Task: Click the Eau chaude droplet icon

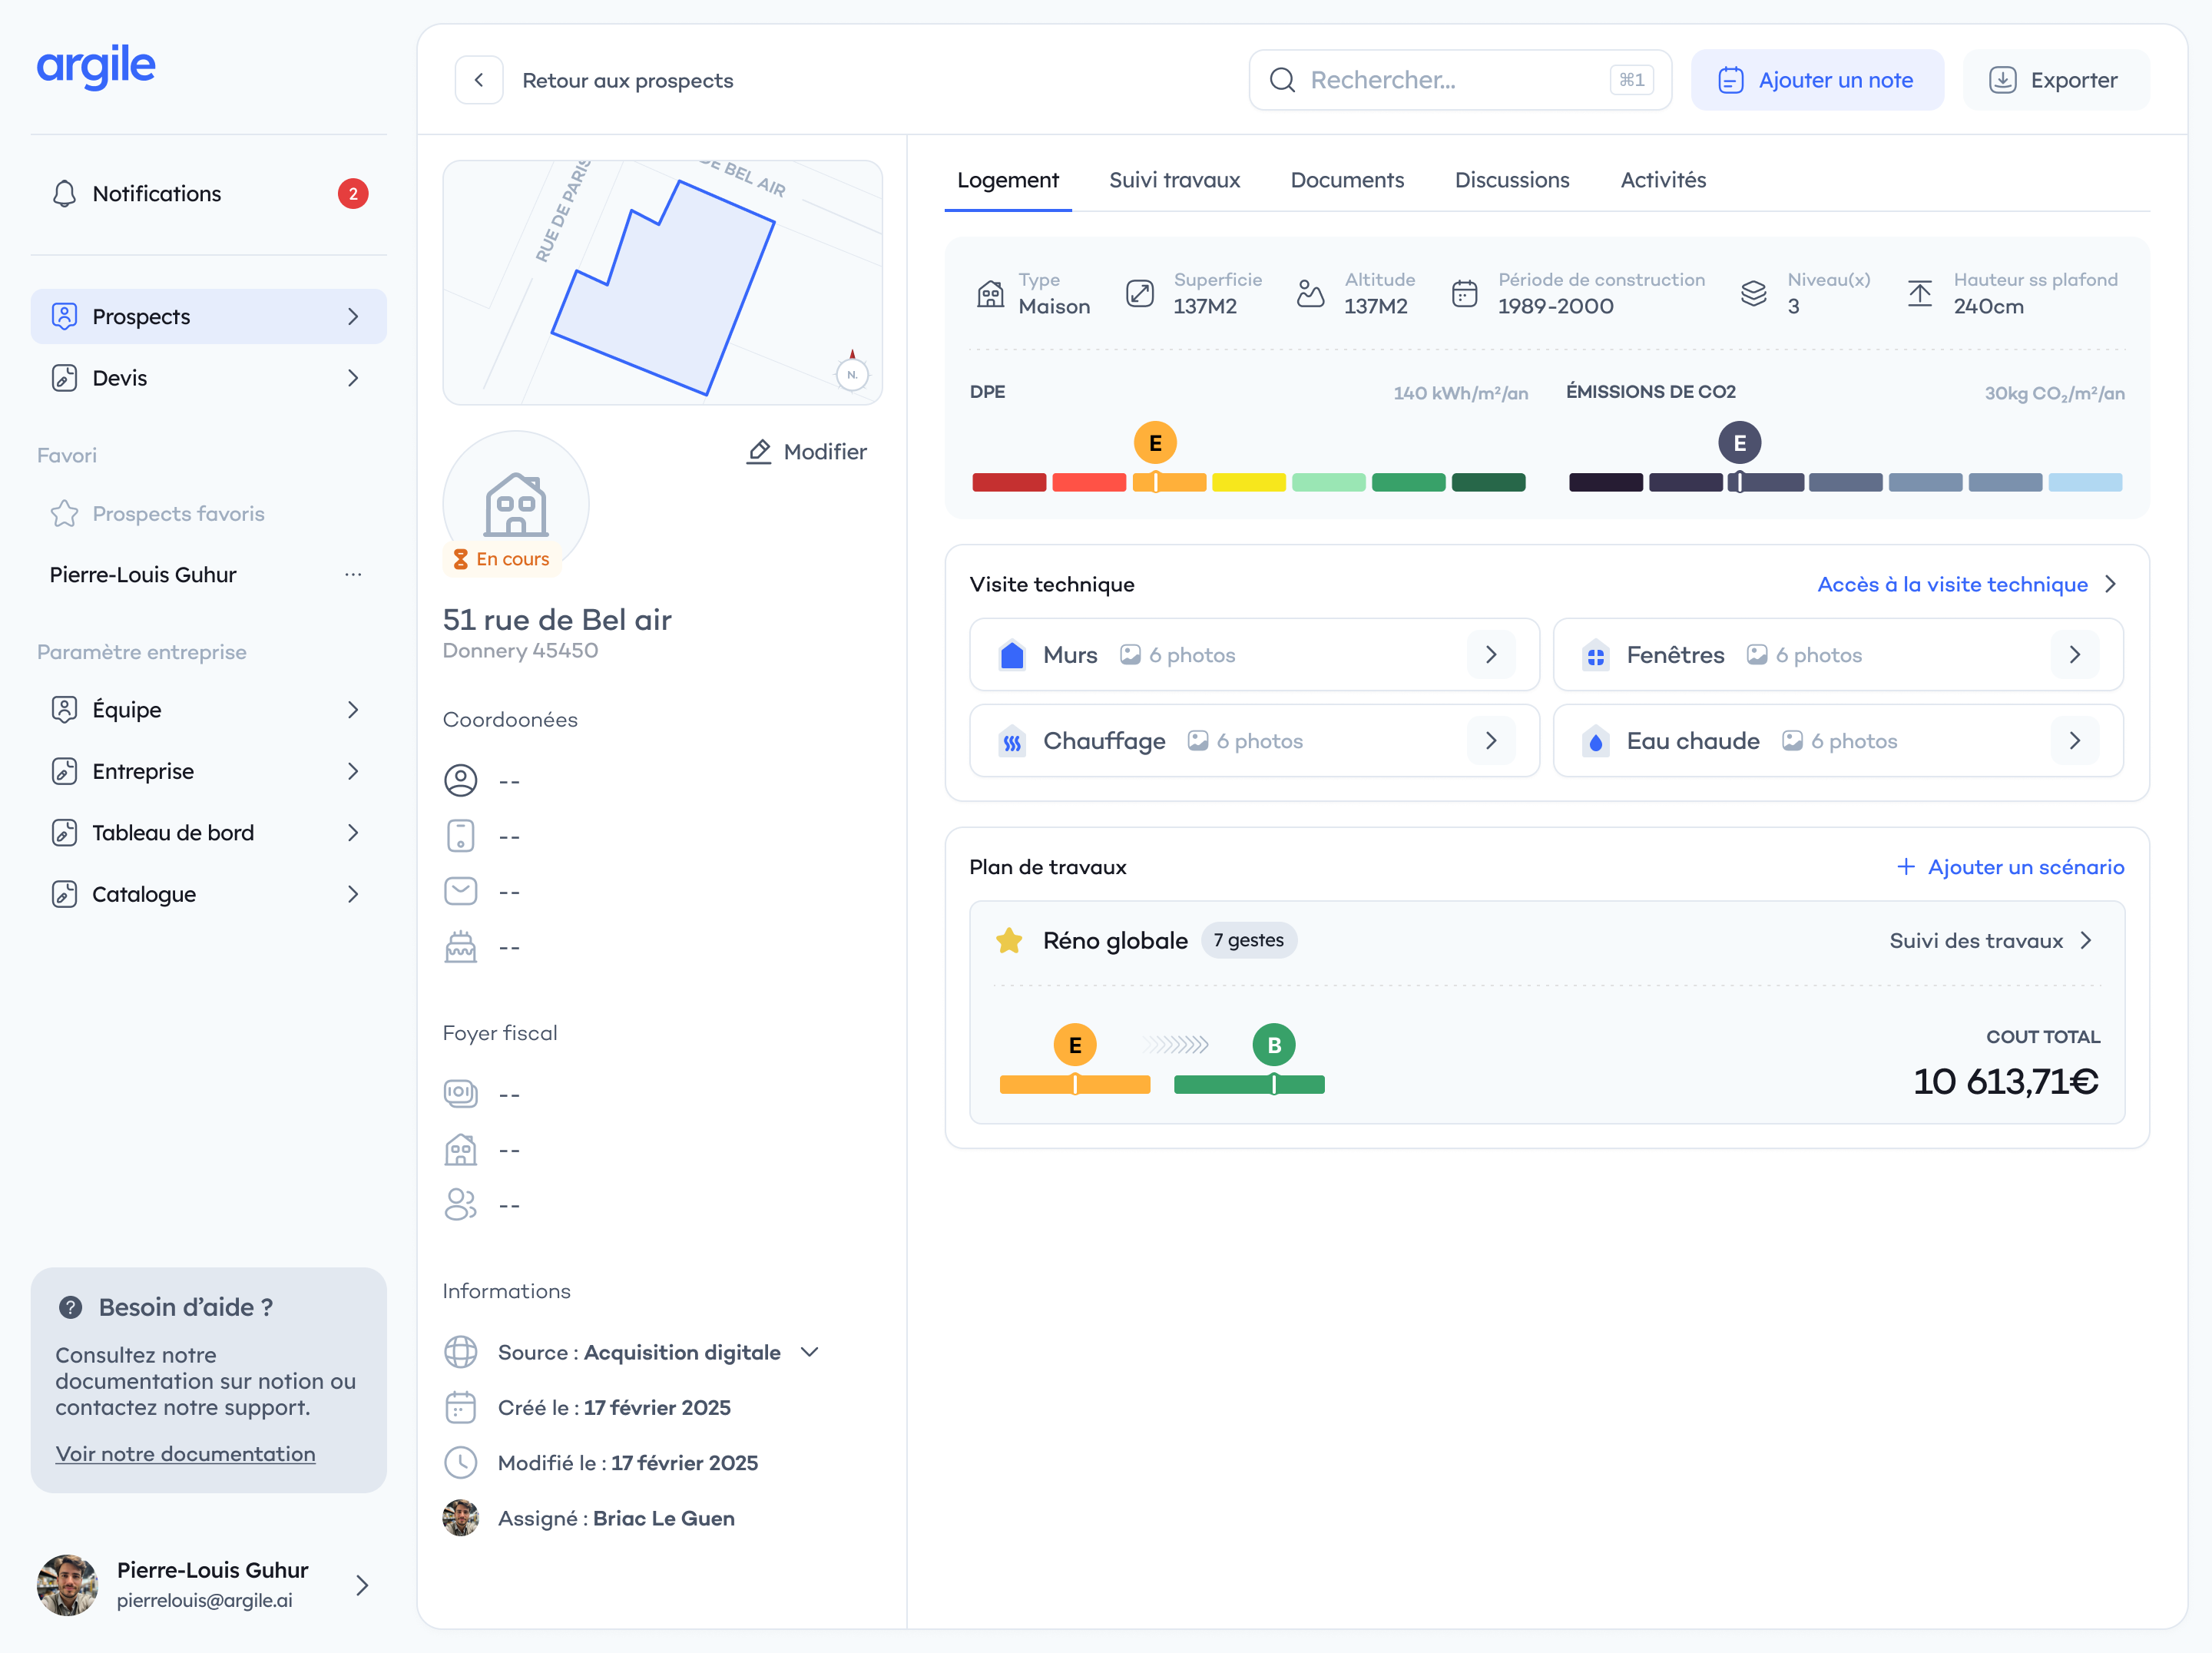Action: pos(1595,741)
